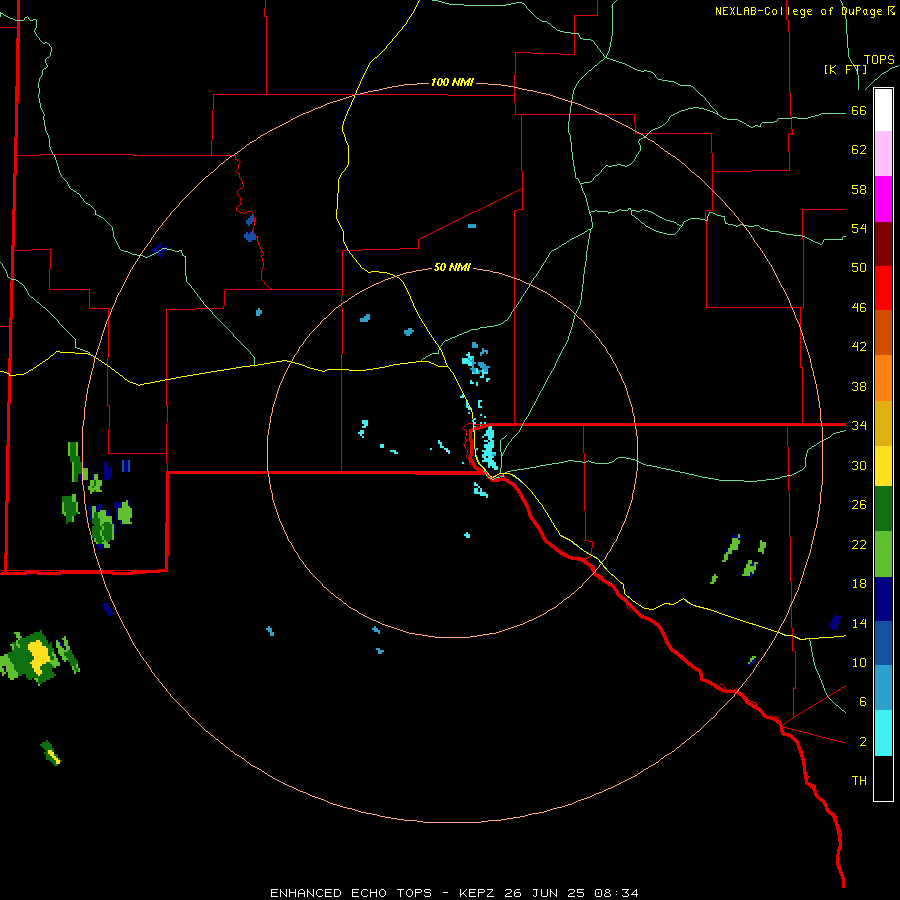The image size is (900, 900).
Task: Click the light pink legend swatch
Action: (x=883, y=153)
